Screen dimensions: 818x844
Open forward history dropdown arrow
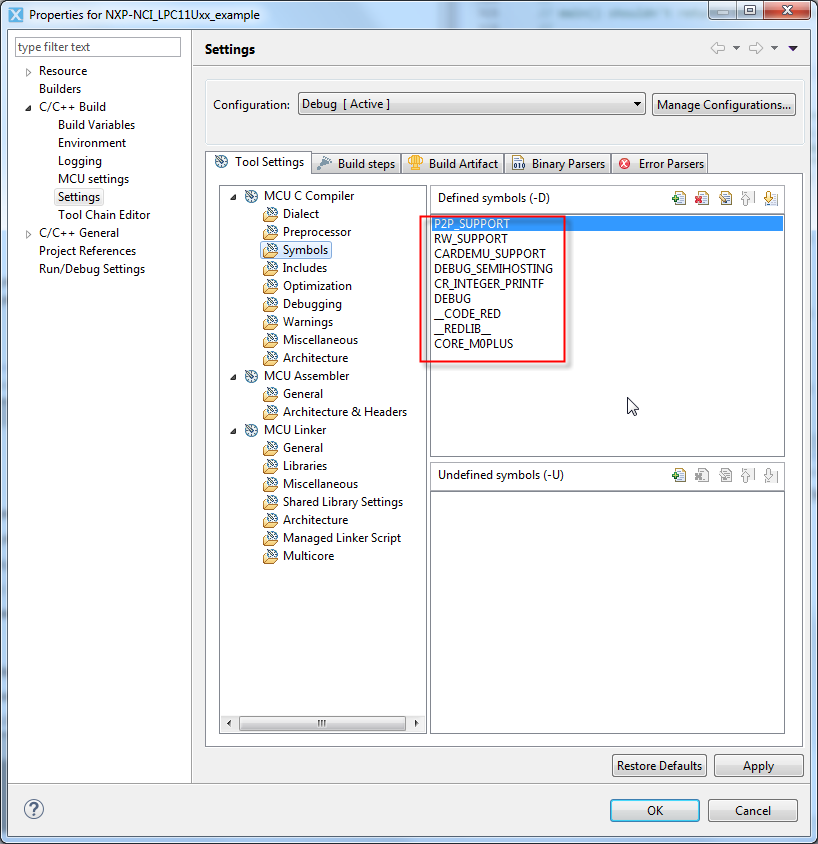[x=774, y=48]
